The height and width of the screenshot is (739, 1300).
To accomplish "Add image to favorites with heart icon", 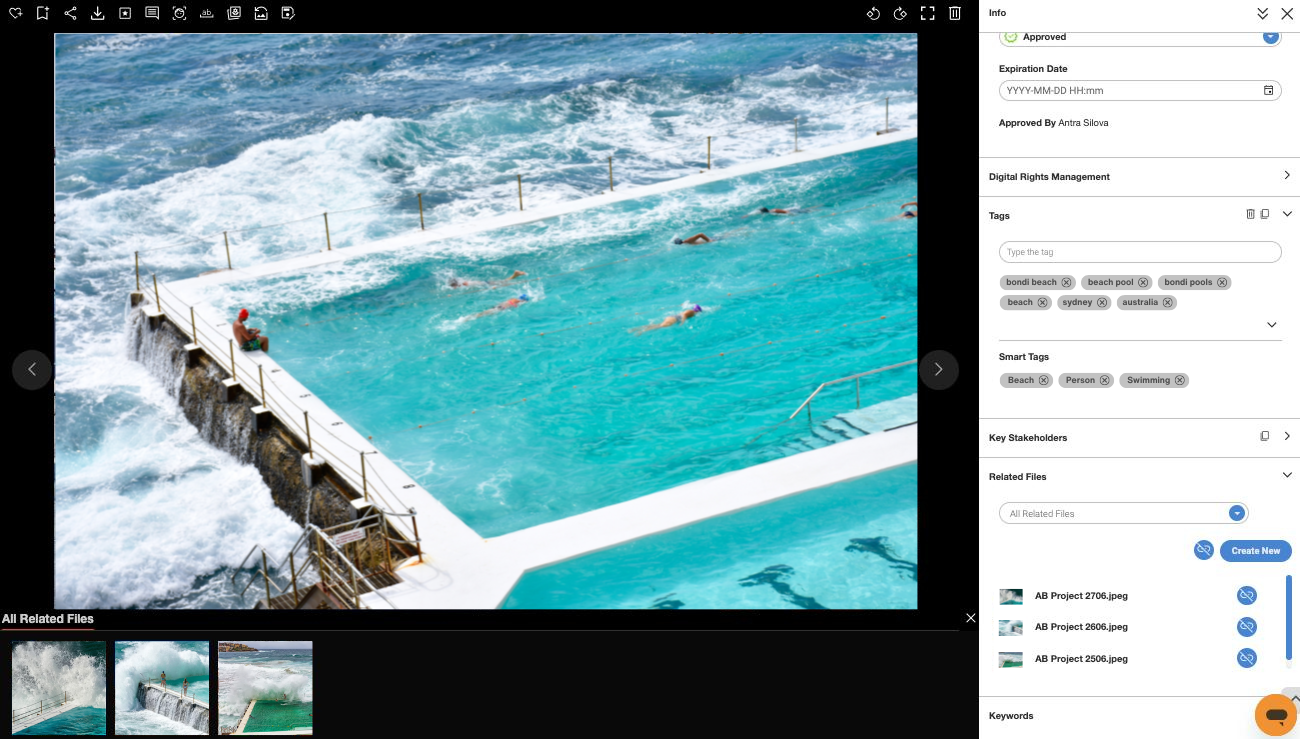I will click(16, 13).
